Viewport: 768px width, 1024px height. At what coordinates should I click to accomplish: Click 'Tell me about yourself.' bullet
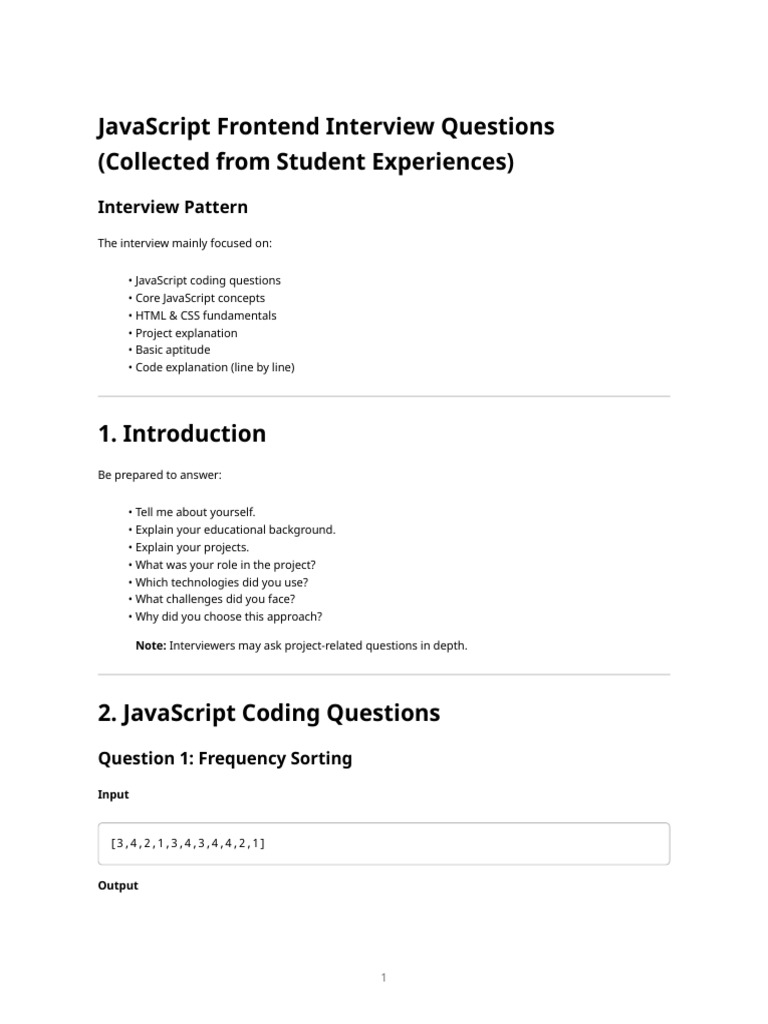click(195, 512)
